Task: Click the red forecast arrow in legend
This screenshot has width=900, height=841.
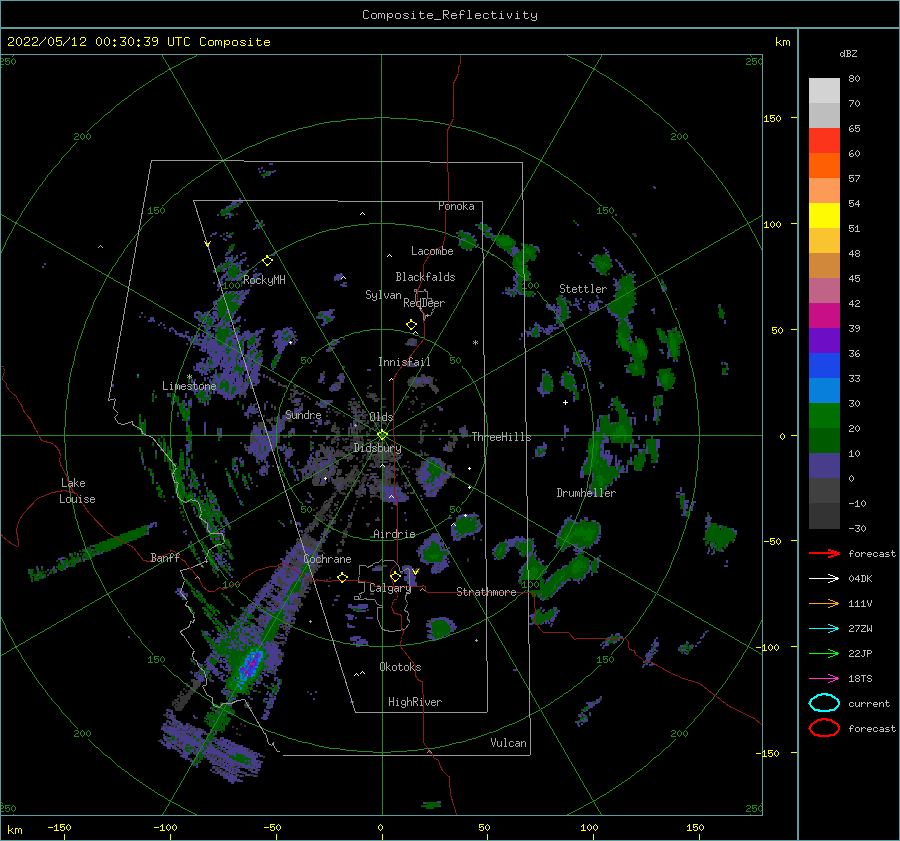Action: point(824,553)
